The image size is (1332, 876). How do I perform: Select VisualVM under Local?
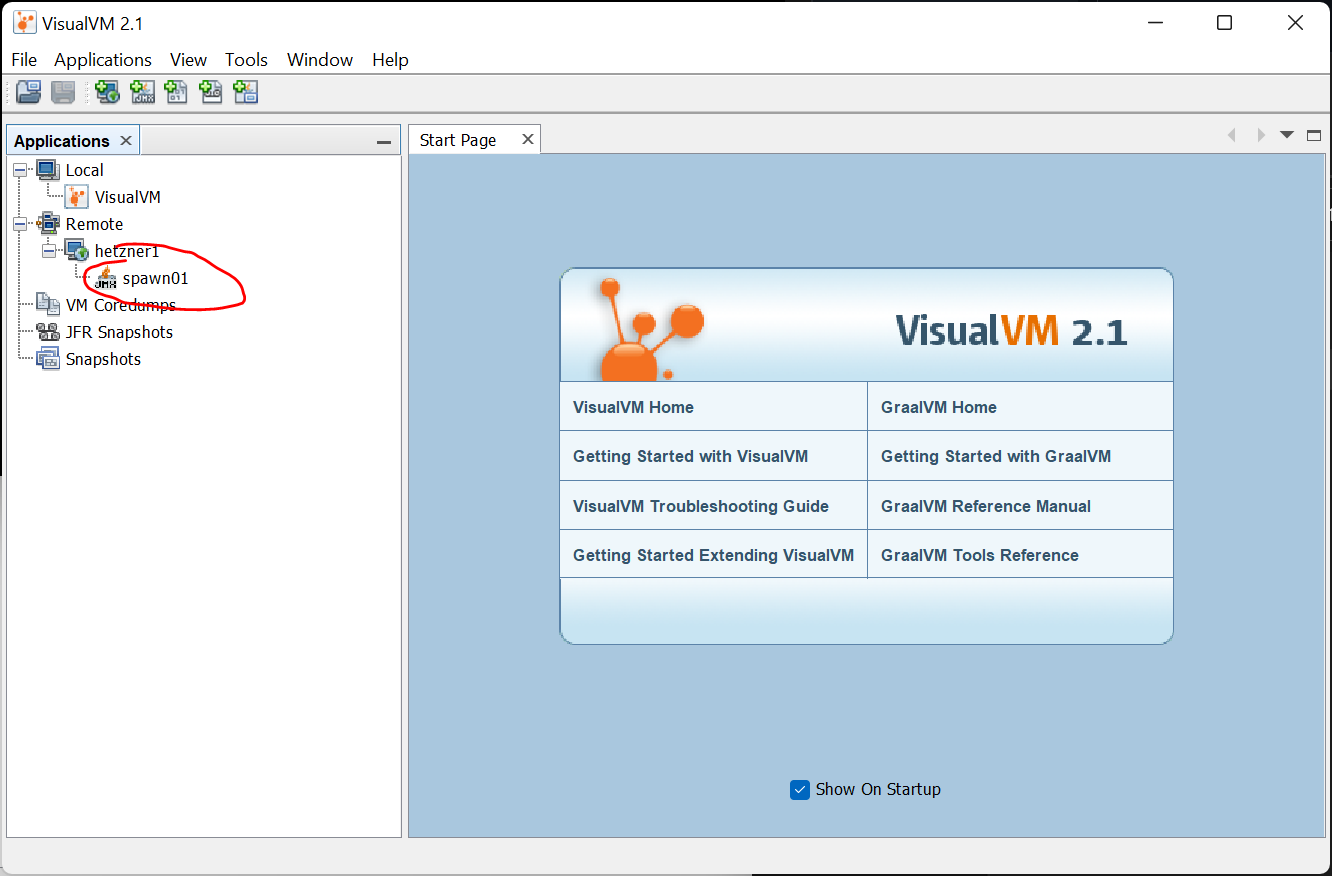[x=127, y=197]
